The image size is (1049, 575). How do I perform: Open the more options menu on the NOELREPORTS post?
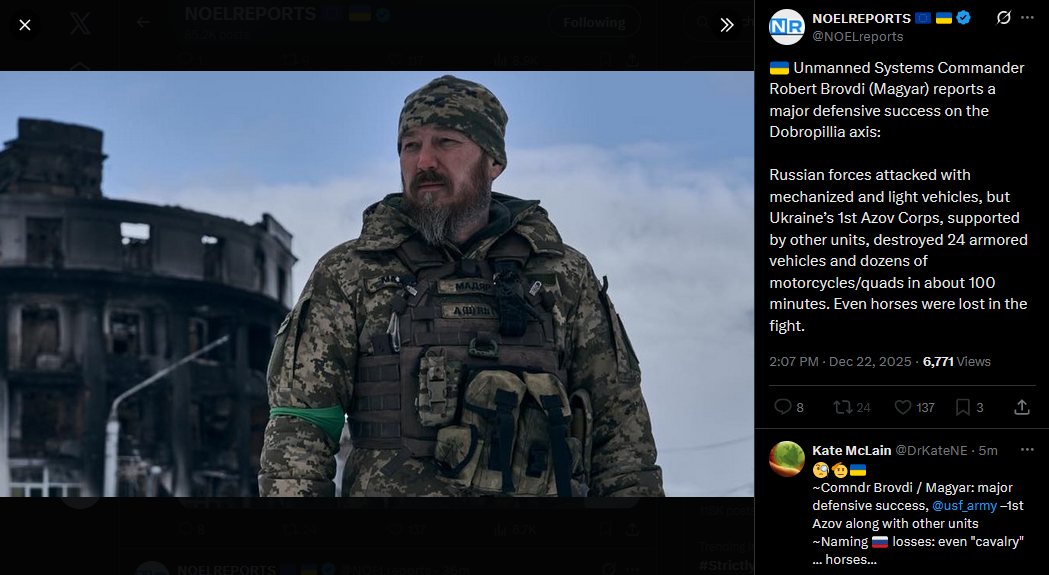click(x=1028, y=18)
